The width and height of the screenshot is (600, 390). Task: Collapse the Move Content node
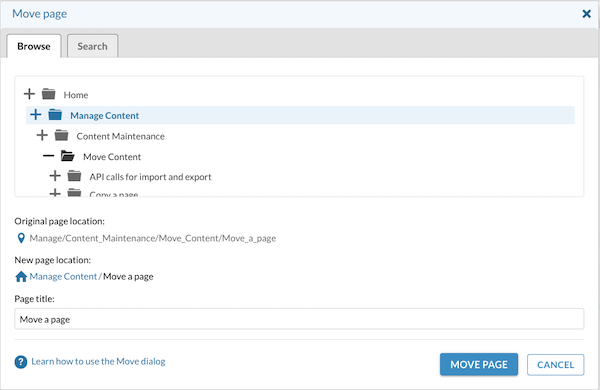[x=48, y=156]
